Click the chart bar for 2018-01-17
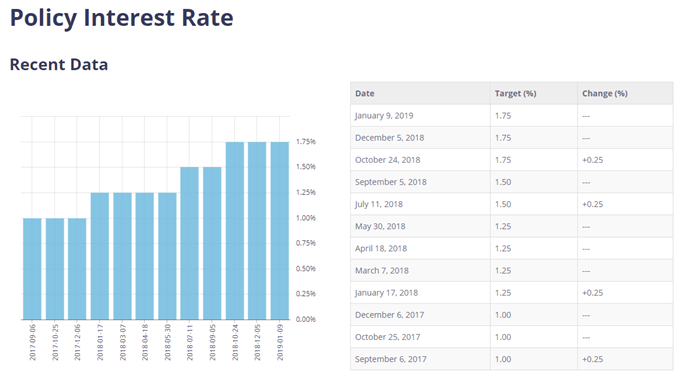The width and height of the screenshot is (679, 377). [100, 256]
